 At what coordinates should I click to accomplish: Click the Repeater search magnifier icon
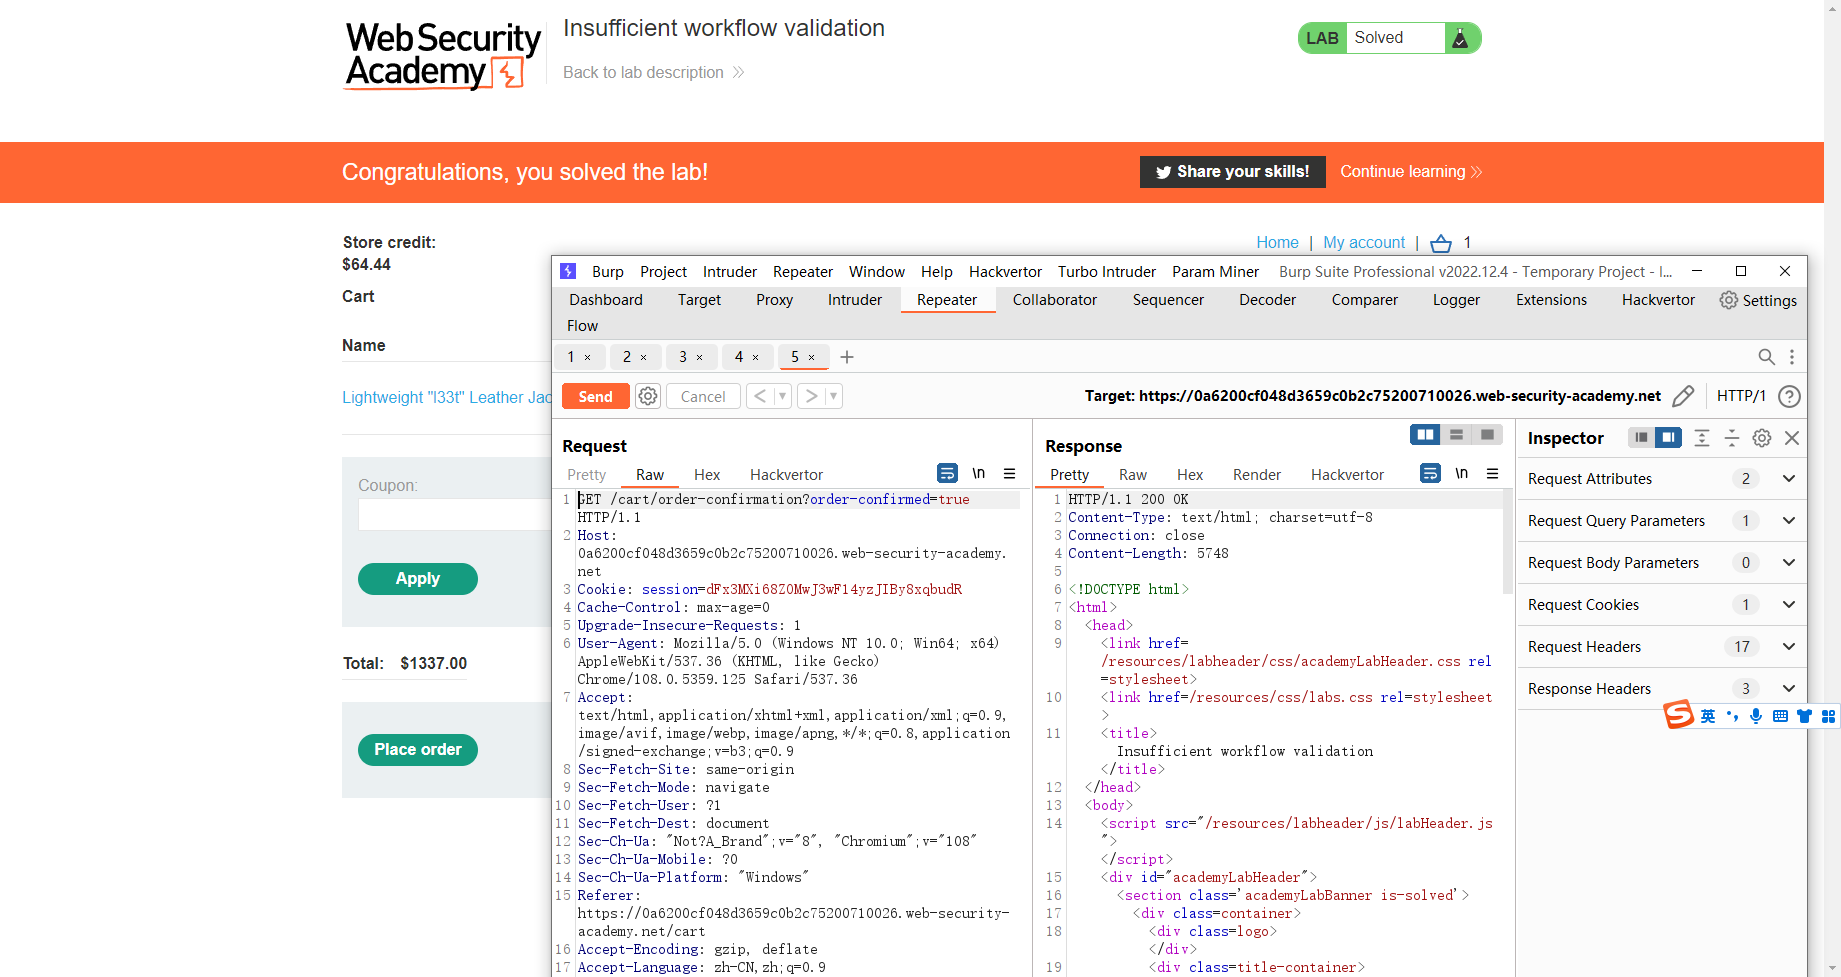(1767, 357)
